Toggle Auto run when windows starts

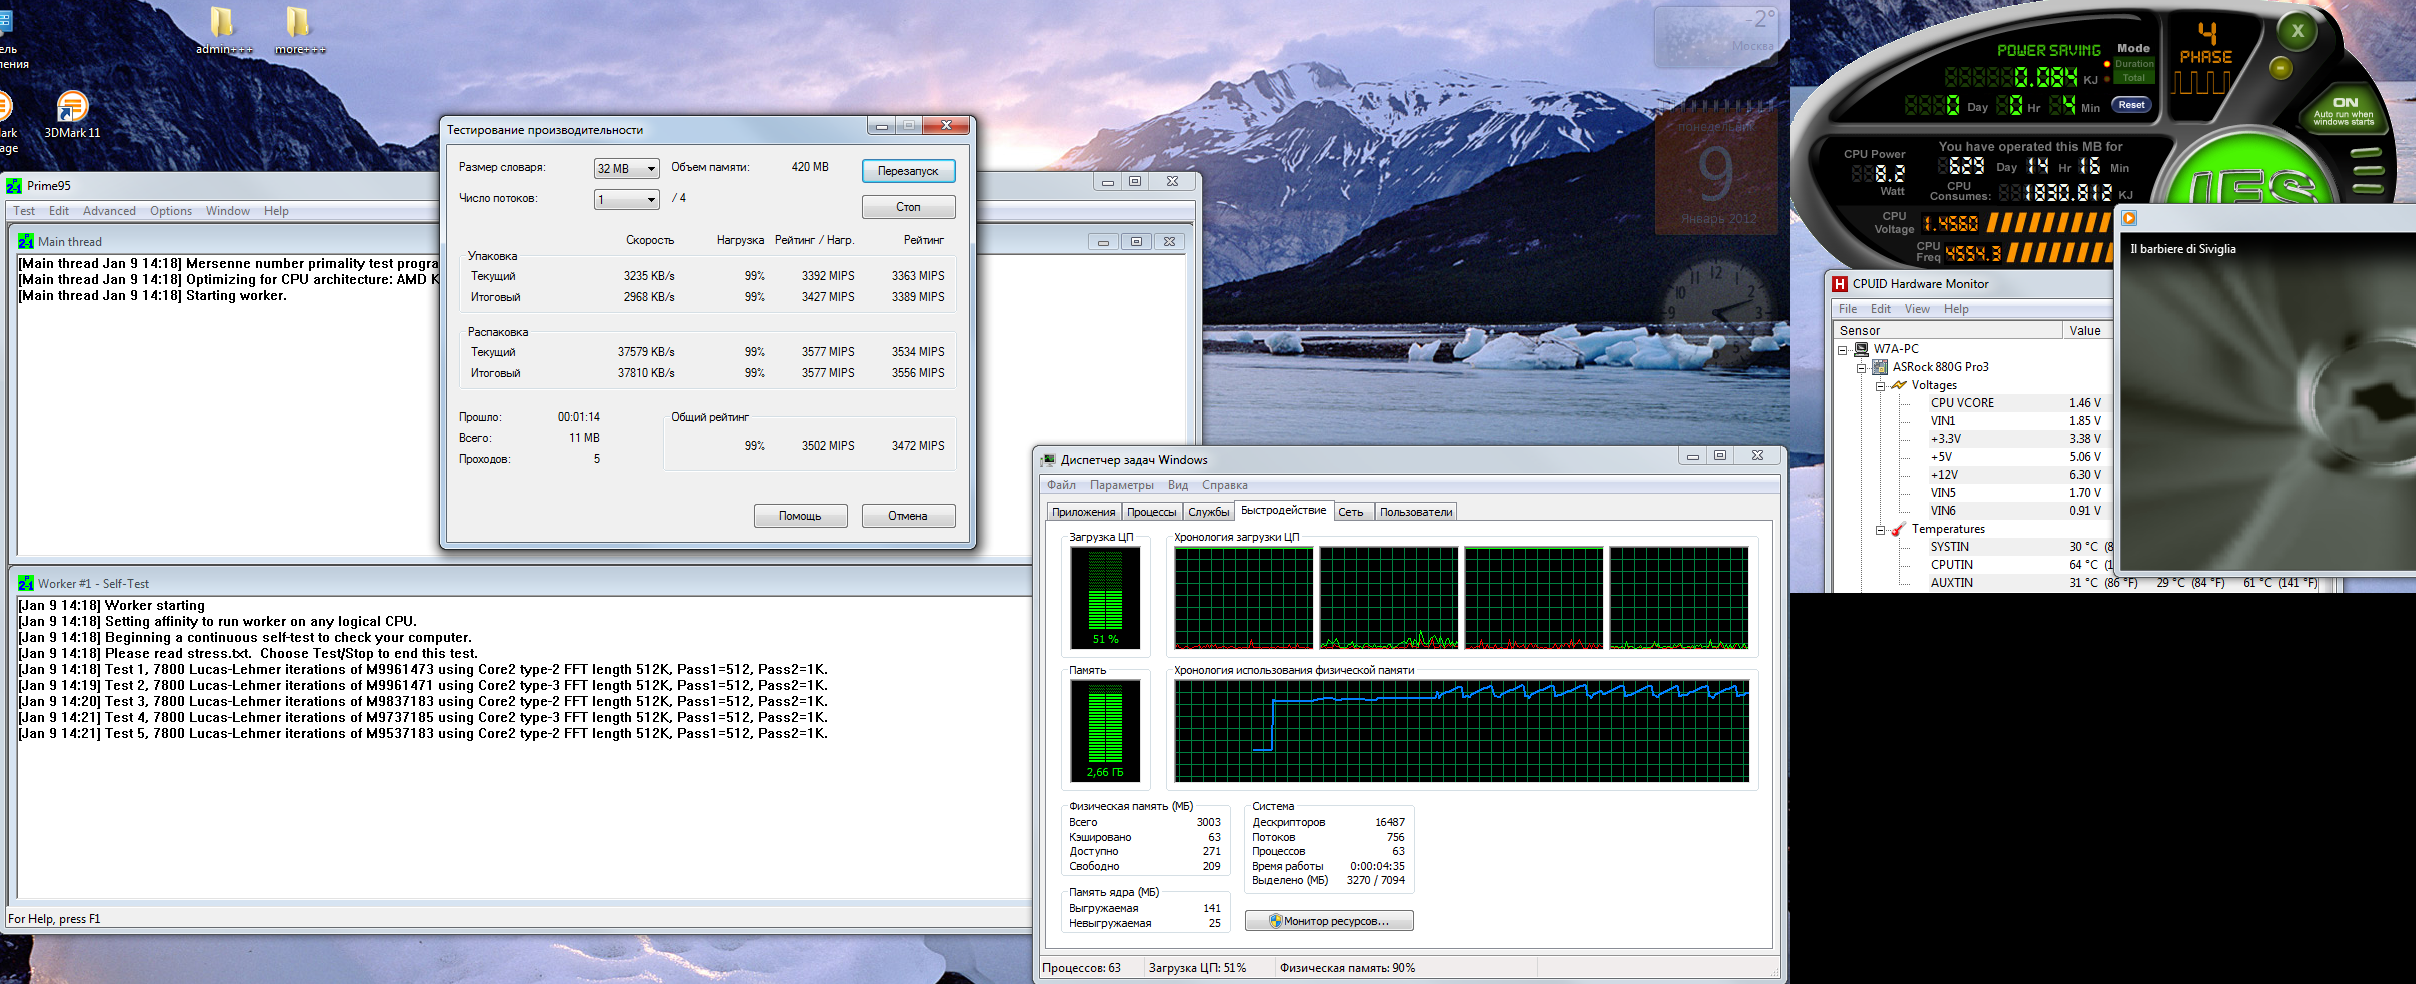pyautogui.click(x=2344, y=110)
